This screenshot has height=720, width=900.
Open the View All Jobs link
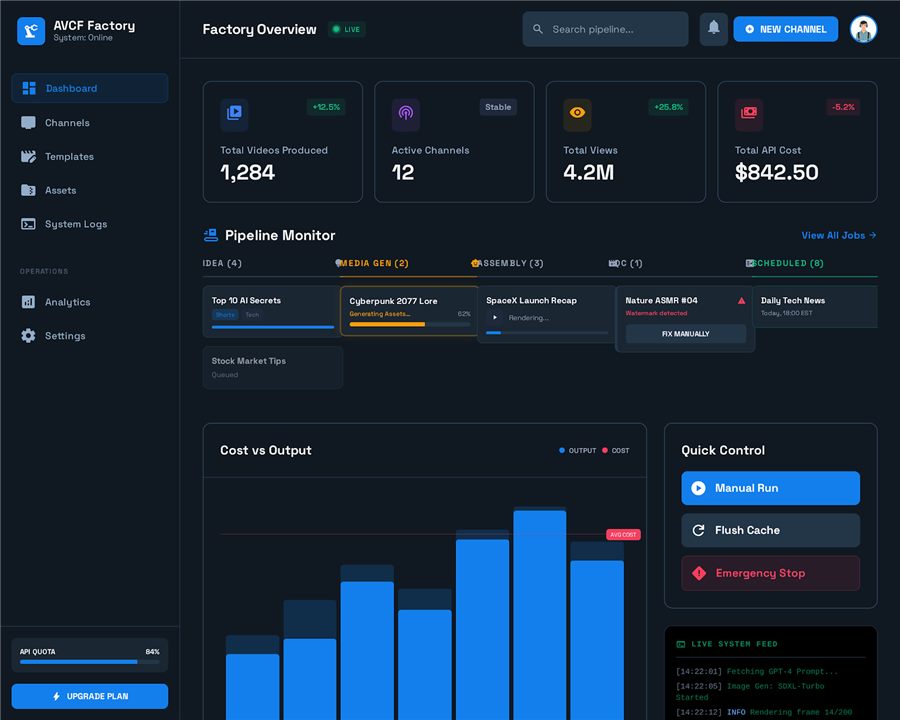tap(839, 235)
